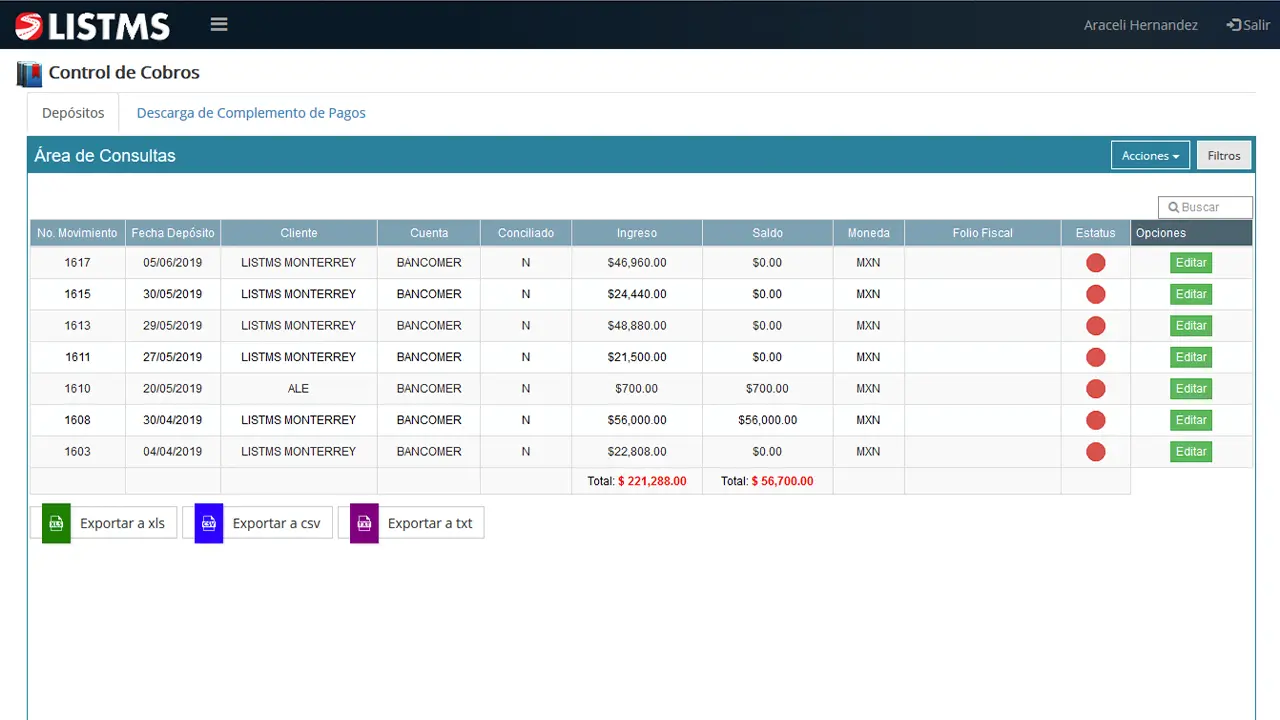The height and width of the screenshot is (720, 1280).
Task: Sort by Fecha Depósito column header
Action: pos(173,233)
